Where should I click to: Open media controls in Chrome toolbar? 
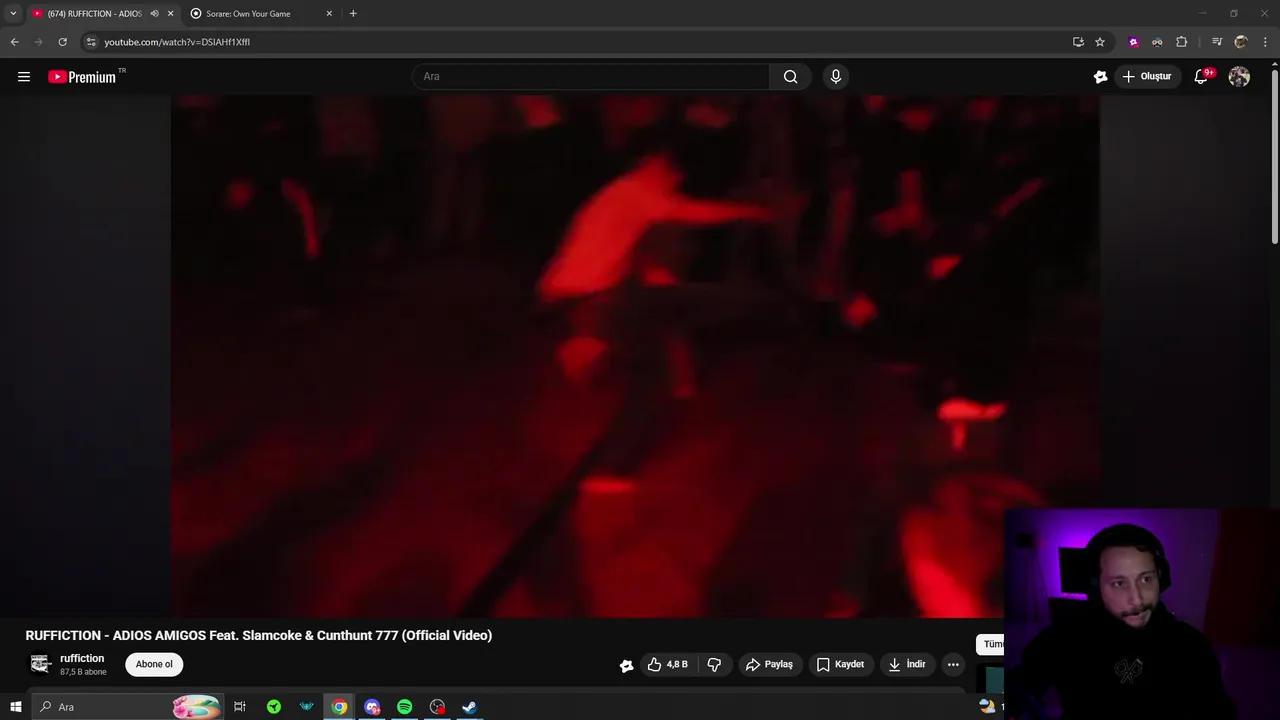(x=1217, y=42)
